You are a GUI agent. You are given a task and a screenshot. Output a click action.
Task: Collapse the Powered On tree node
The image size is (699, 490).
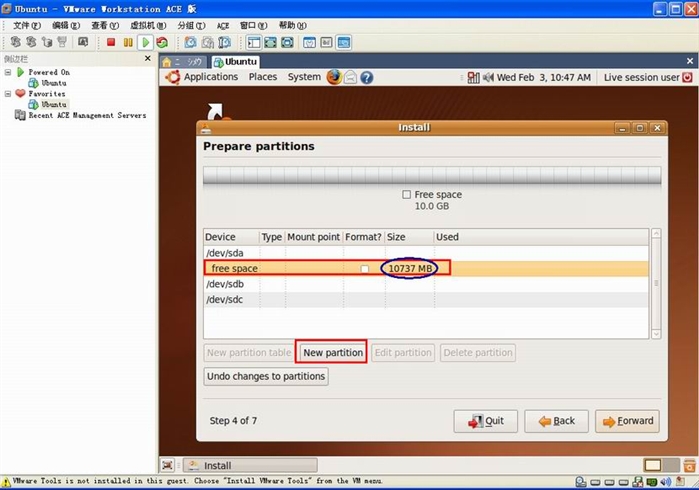8,72
